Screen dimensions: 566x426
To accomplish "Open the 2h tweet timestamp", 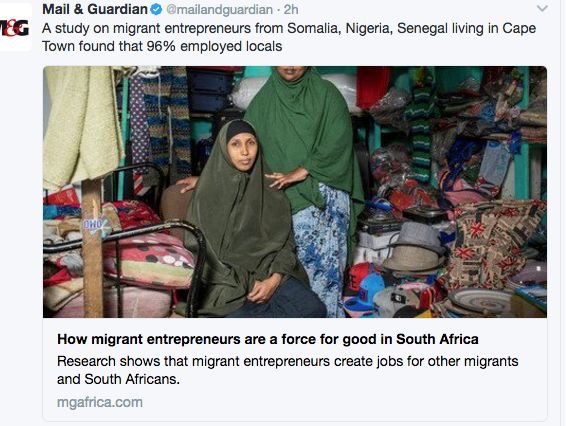I will (291, 10).
